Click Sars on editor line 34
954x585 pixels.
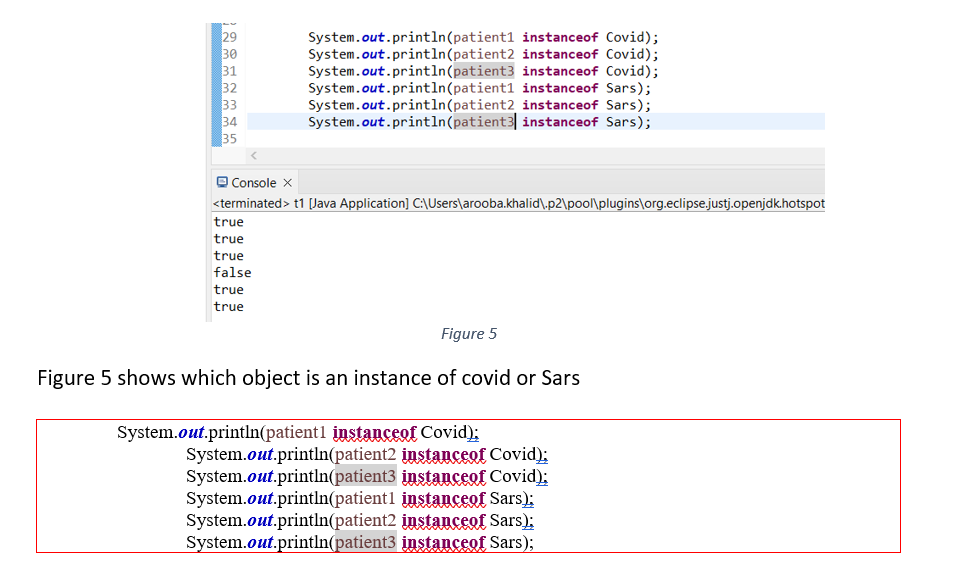click(621, 122)
